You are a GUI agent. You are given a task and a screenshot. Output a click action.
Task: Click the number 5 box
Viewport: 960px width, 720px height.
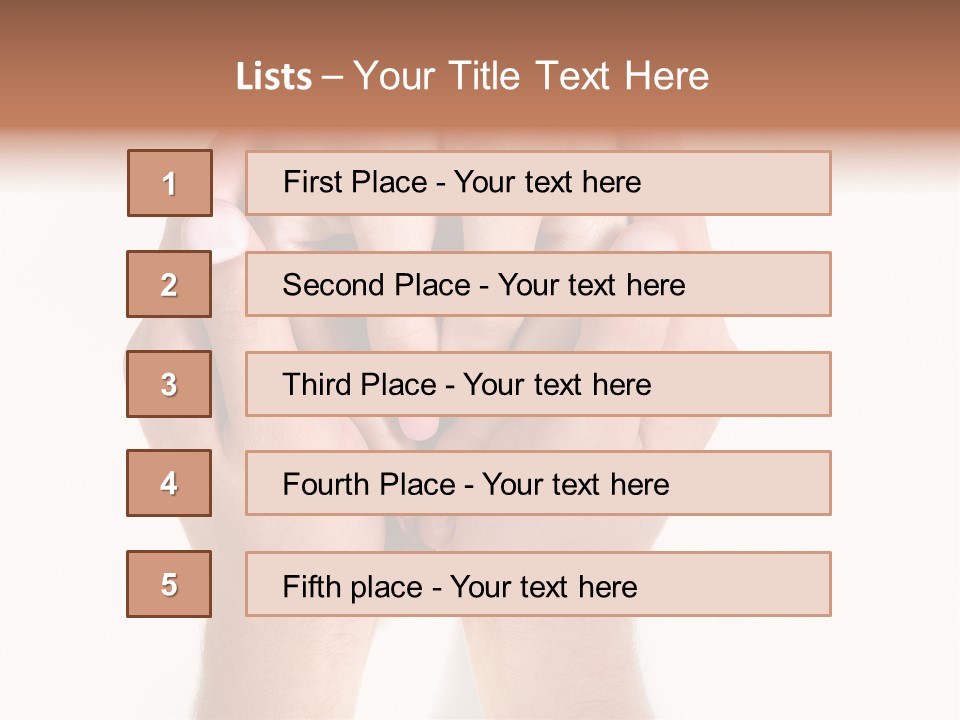coord(170,584)
